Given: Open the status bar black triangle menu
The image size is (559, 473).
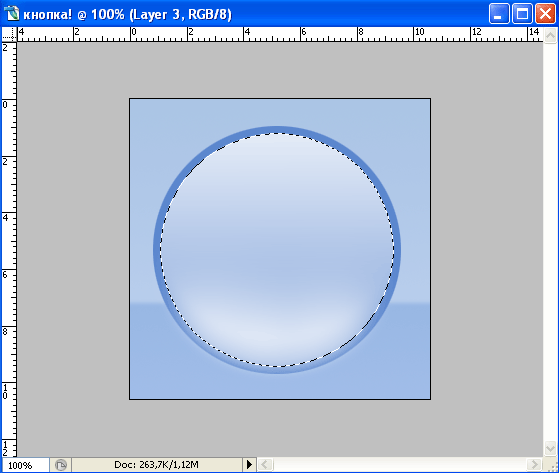Looking at the screenshot, I should click(249, 464).
